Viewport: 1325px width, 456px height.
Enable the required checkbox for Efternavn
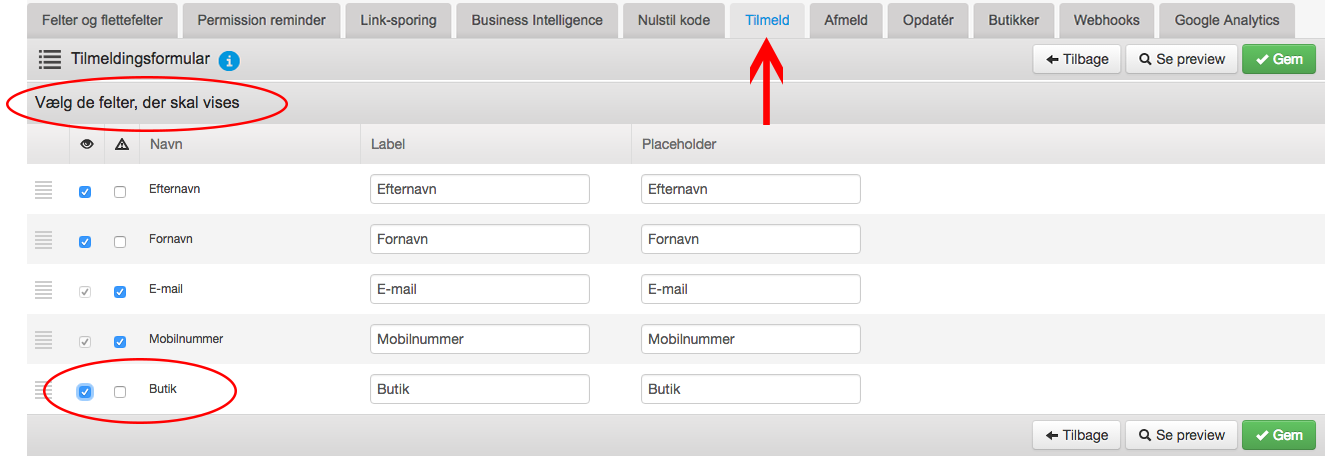pos(120,192)
